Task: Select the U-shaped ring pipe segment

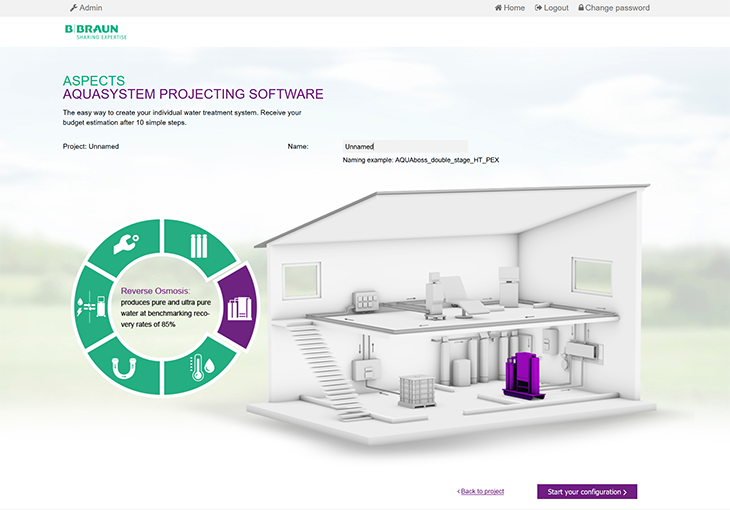Action: point(124,368)
